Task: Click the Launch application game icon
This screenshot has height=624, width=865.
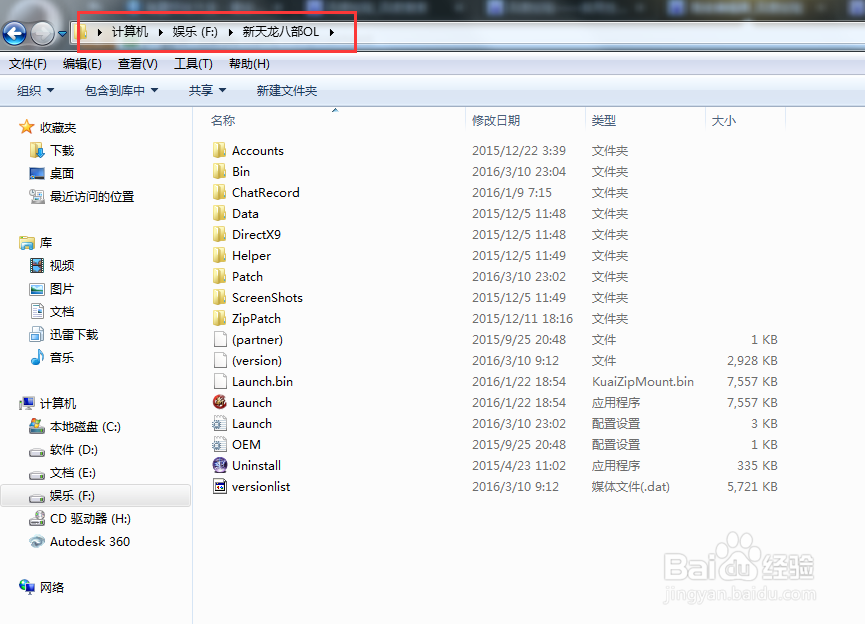Action: click(x=220, y=402)
